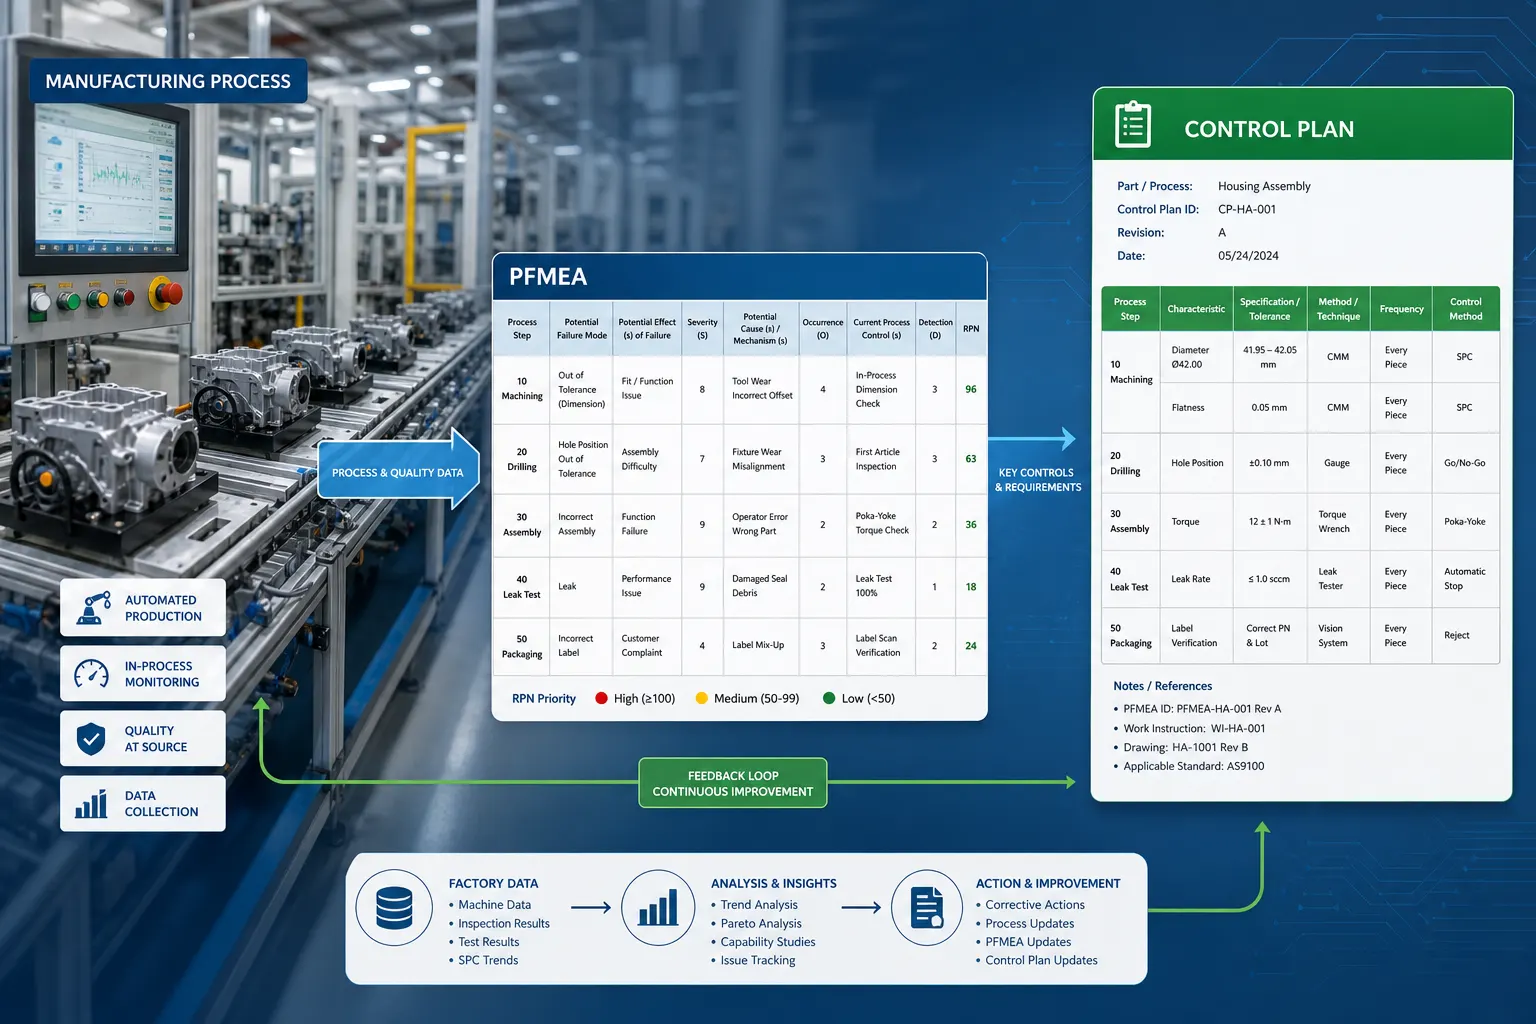This screenshot has height=1024, width=1536.
Task: Click the Housing Assembly part name
Action: 1264,186
